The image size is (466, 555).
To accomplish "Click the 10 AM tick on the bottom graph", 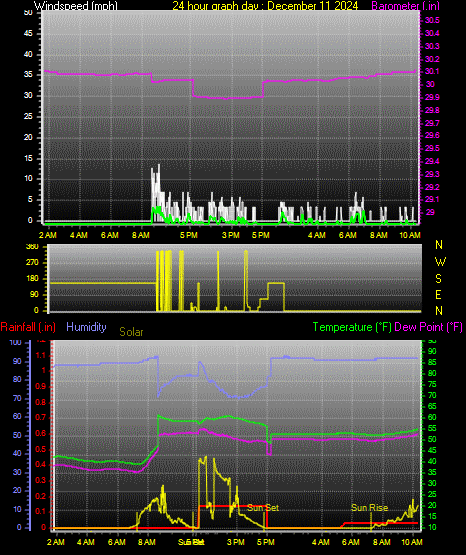I will pyautogui.click(x=412, y=542).
